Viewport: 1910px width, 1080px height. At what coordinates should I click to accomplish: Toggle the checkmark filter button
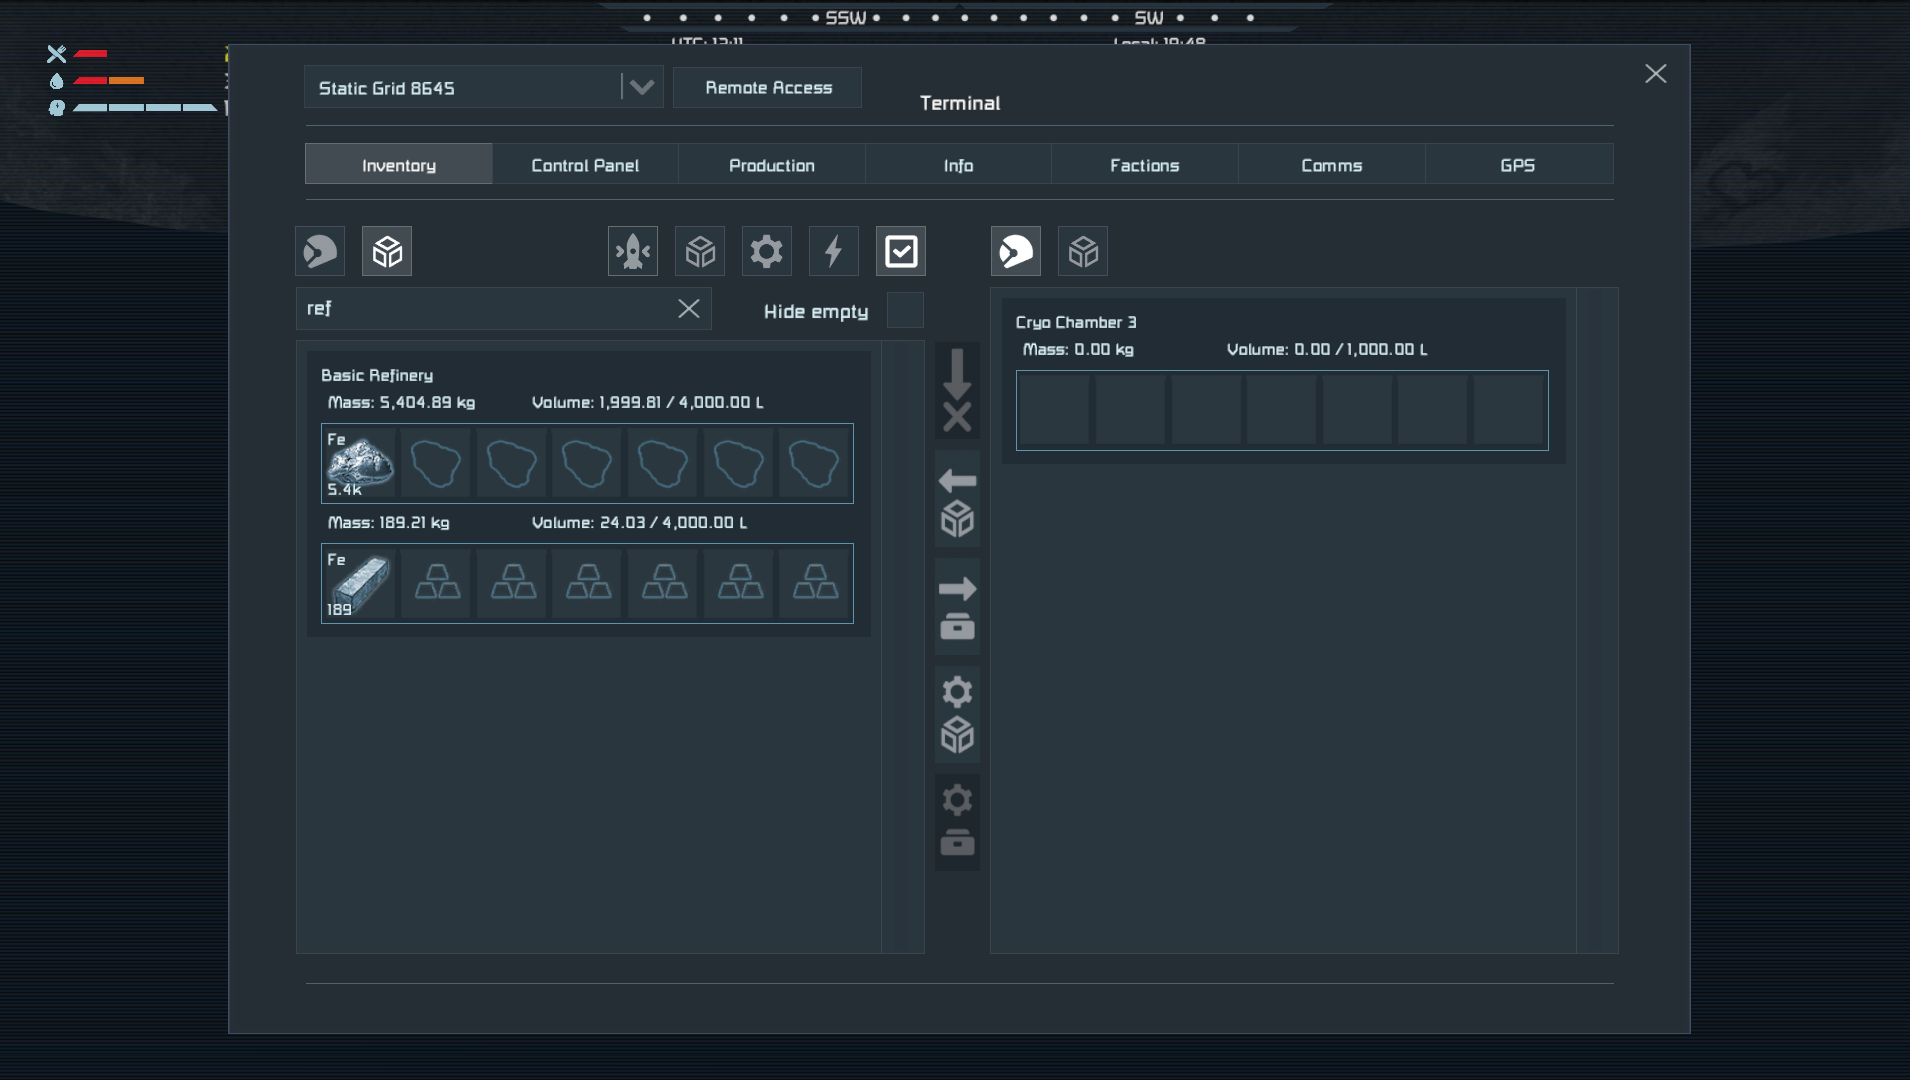[901, 251]
